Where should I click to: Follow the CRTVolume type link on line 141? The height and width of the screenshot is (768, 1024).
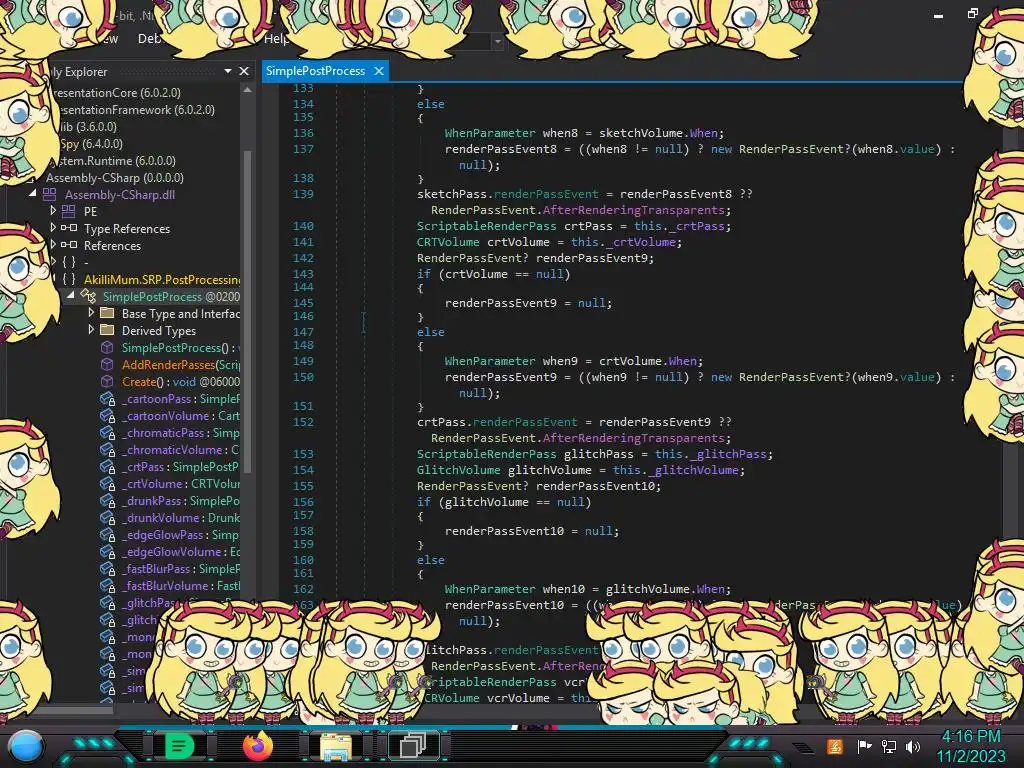click(448, 242)
